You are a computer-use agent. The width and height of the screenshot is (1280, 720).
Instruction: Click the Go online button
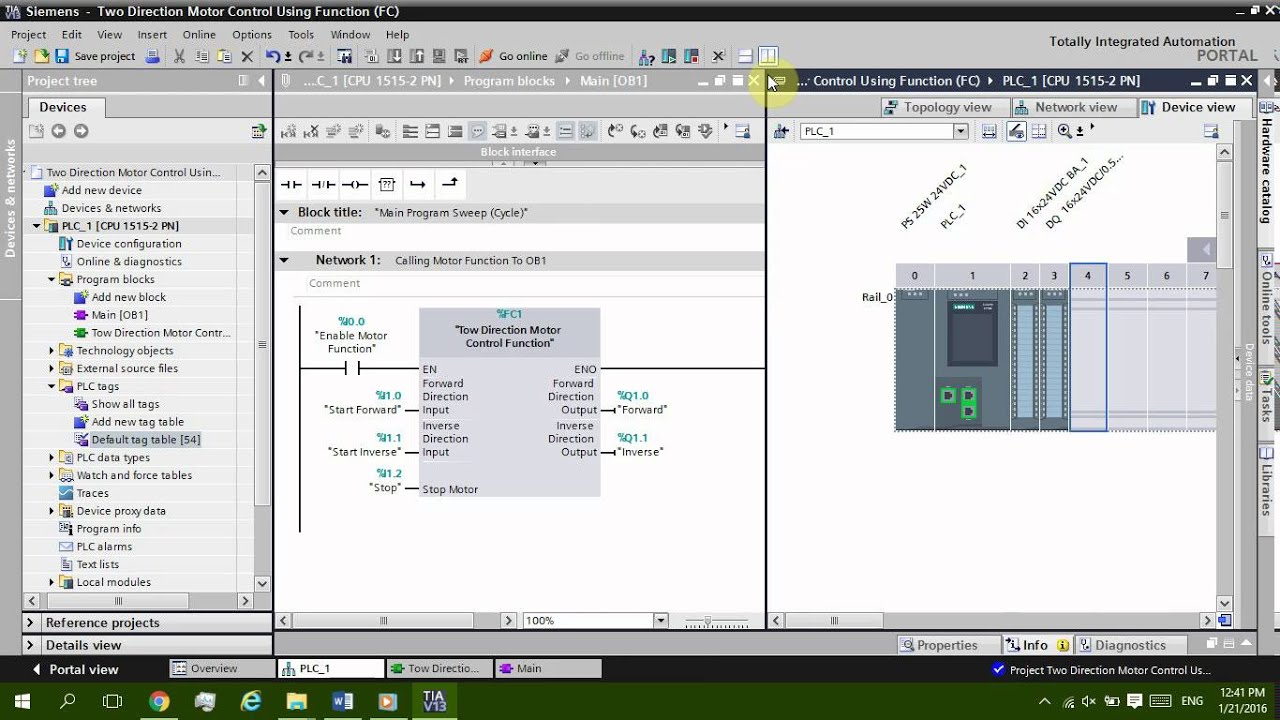(513, 56)
